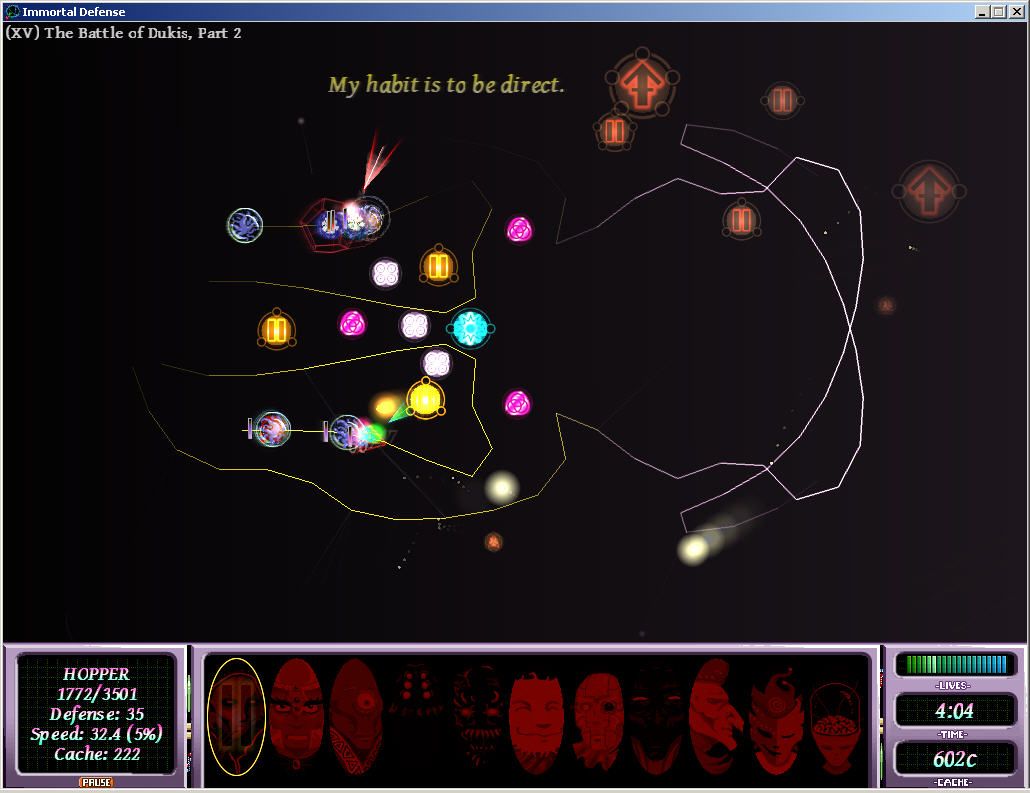1030x793 pixels.
Task: Select the second mask with striped brow
Action: [296, 714]
